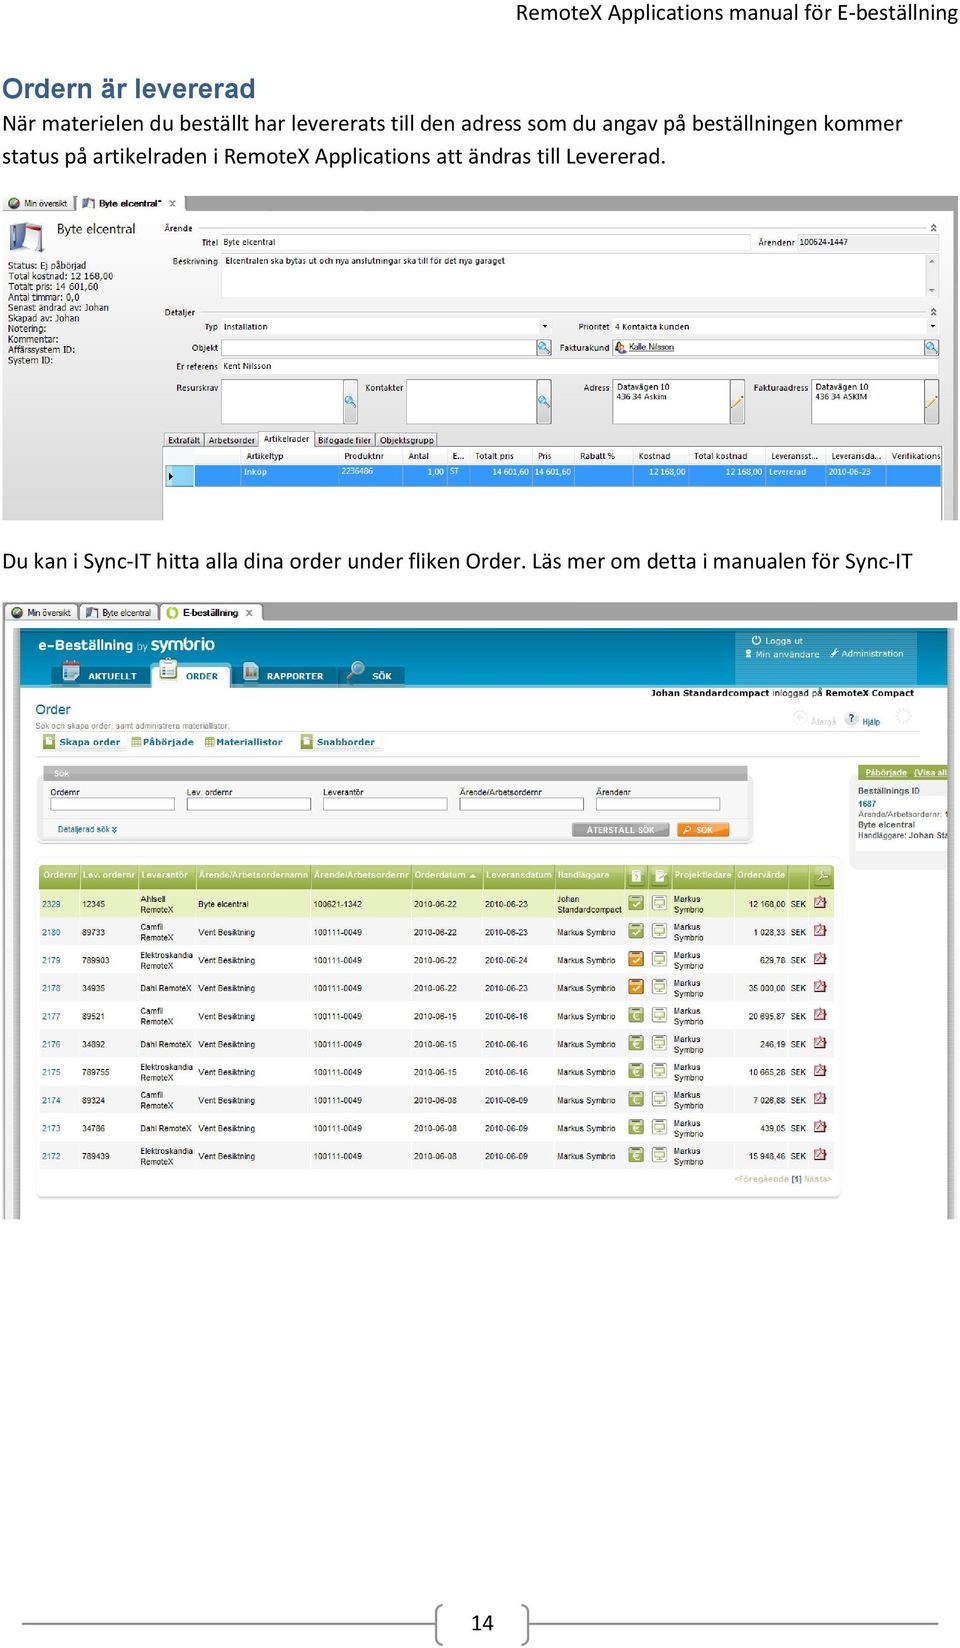Expand Detaljerad sök
The width and height of the screenshot is (960, 1648).
[87, 829]
